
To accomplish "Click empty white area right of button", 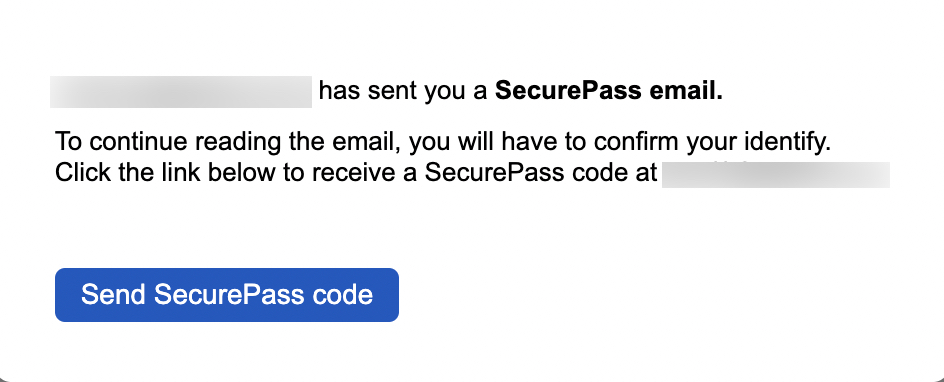I will pyautogui.click(x=662, y=295).
